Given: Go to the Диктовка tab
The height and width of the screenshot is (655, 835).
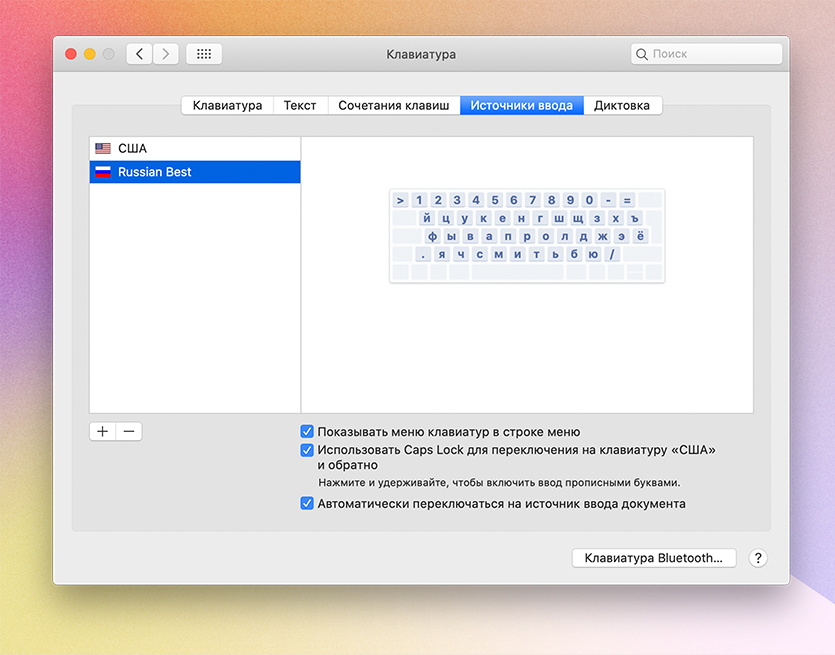Looking at the screenshot, I should tap(621, 105).
